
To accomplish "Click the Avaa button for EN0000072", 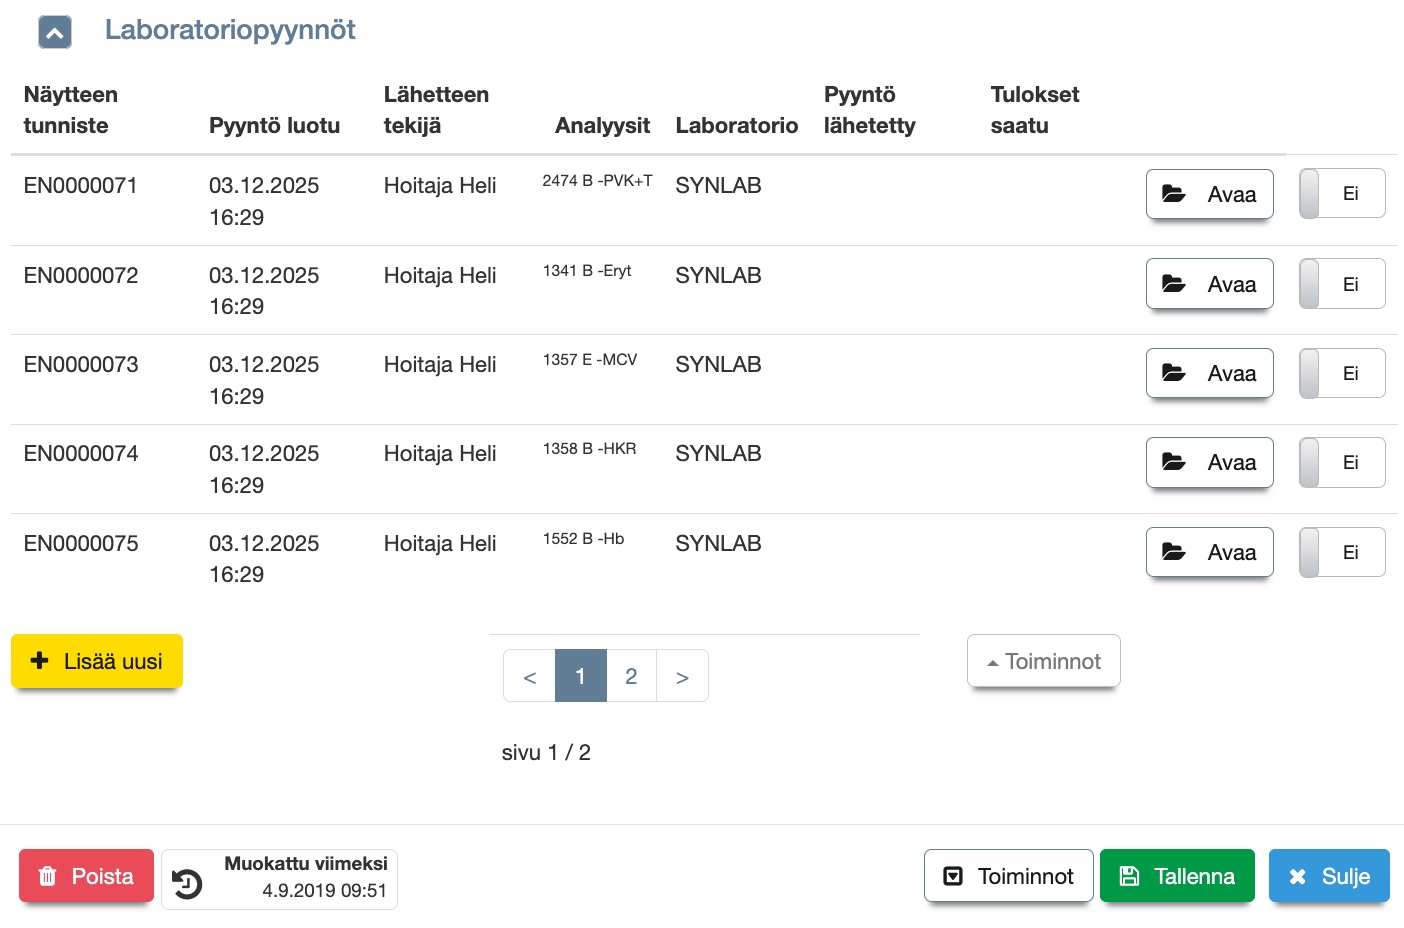I will 1209,284.
